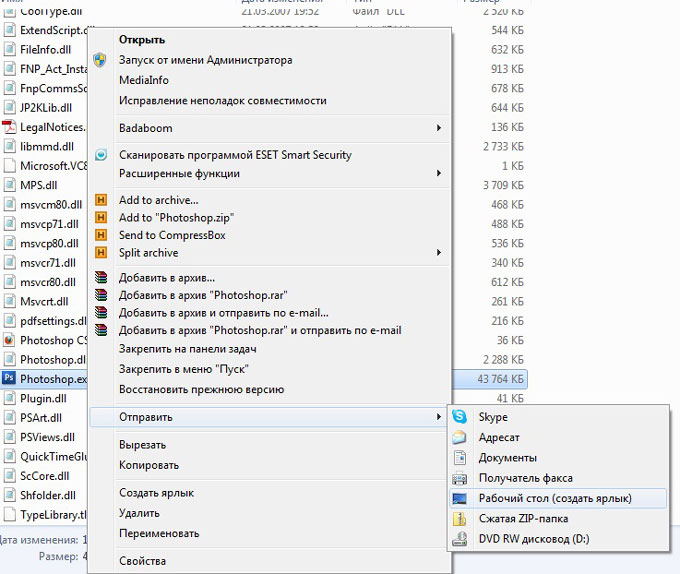Expand the Отправить submenu arrow
This screenshot has height=574, width=680.
click(x=439, y=417)
